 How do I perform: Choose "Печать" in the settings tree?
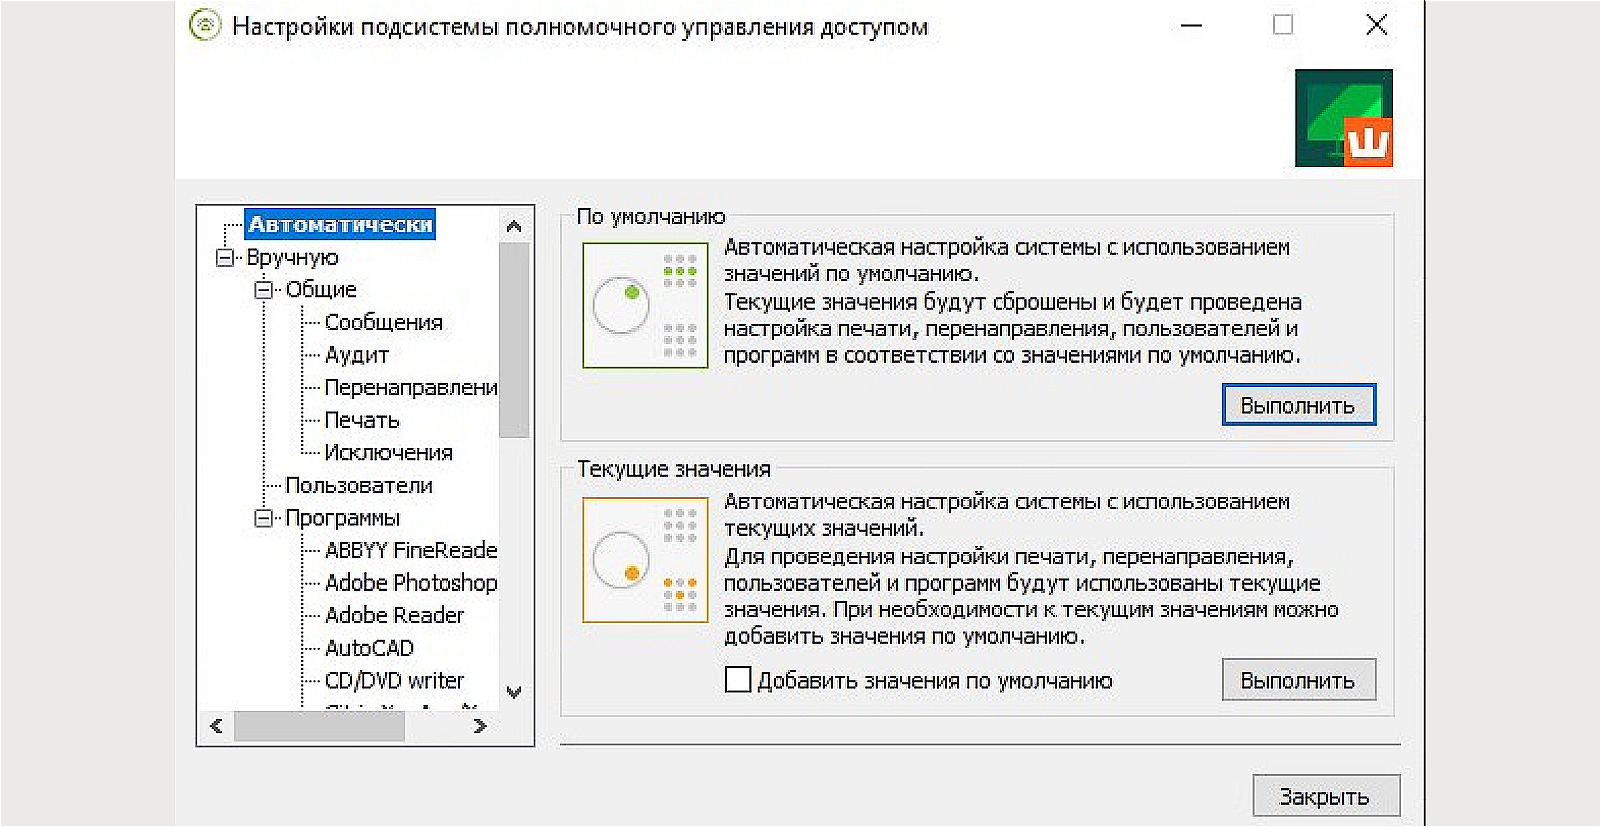361,420
